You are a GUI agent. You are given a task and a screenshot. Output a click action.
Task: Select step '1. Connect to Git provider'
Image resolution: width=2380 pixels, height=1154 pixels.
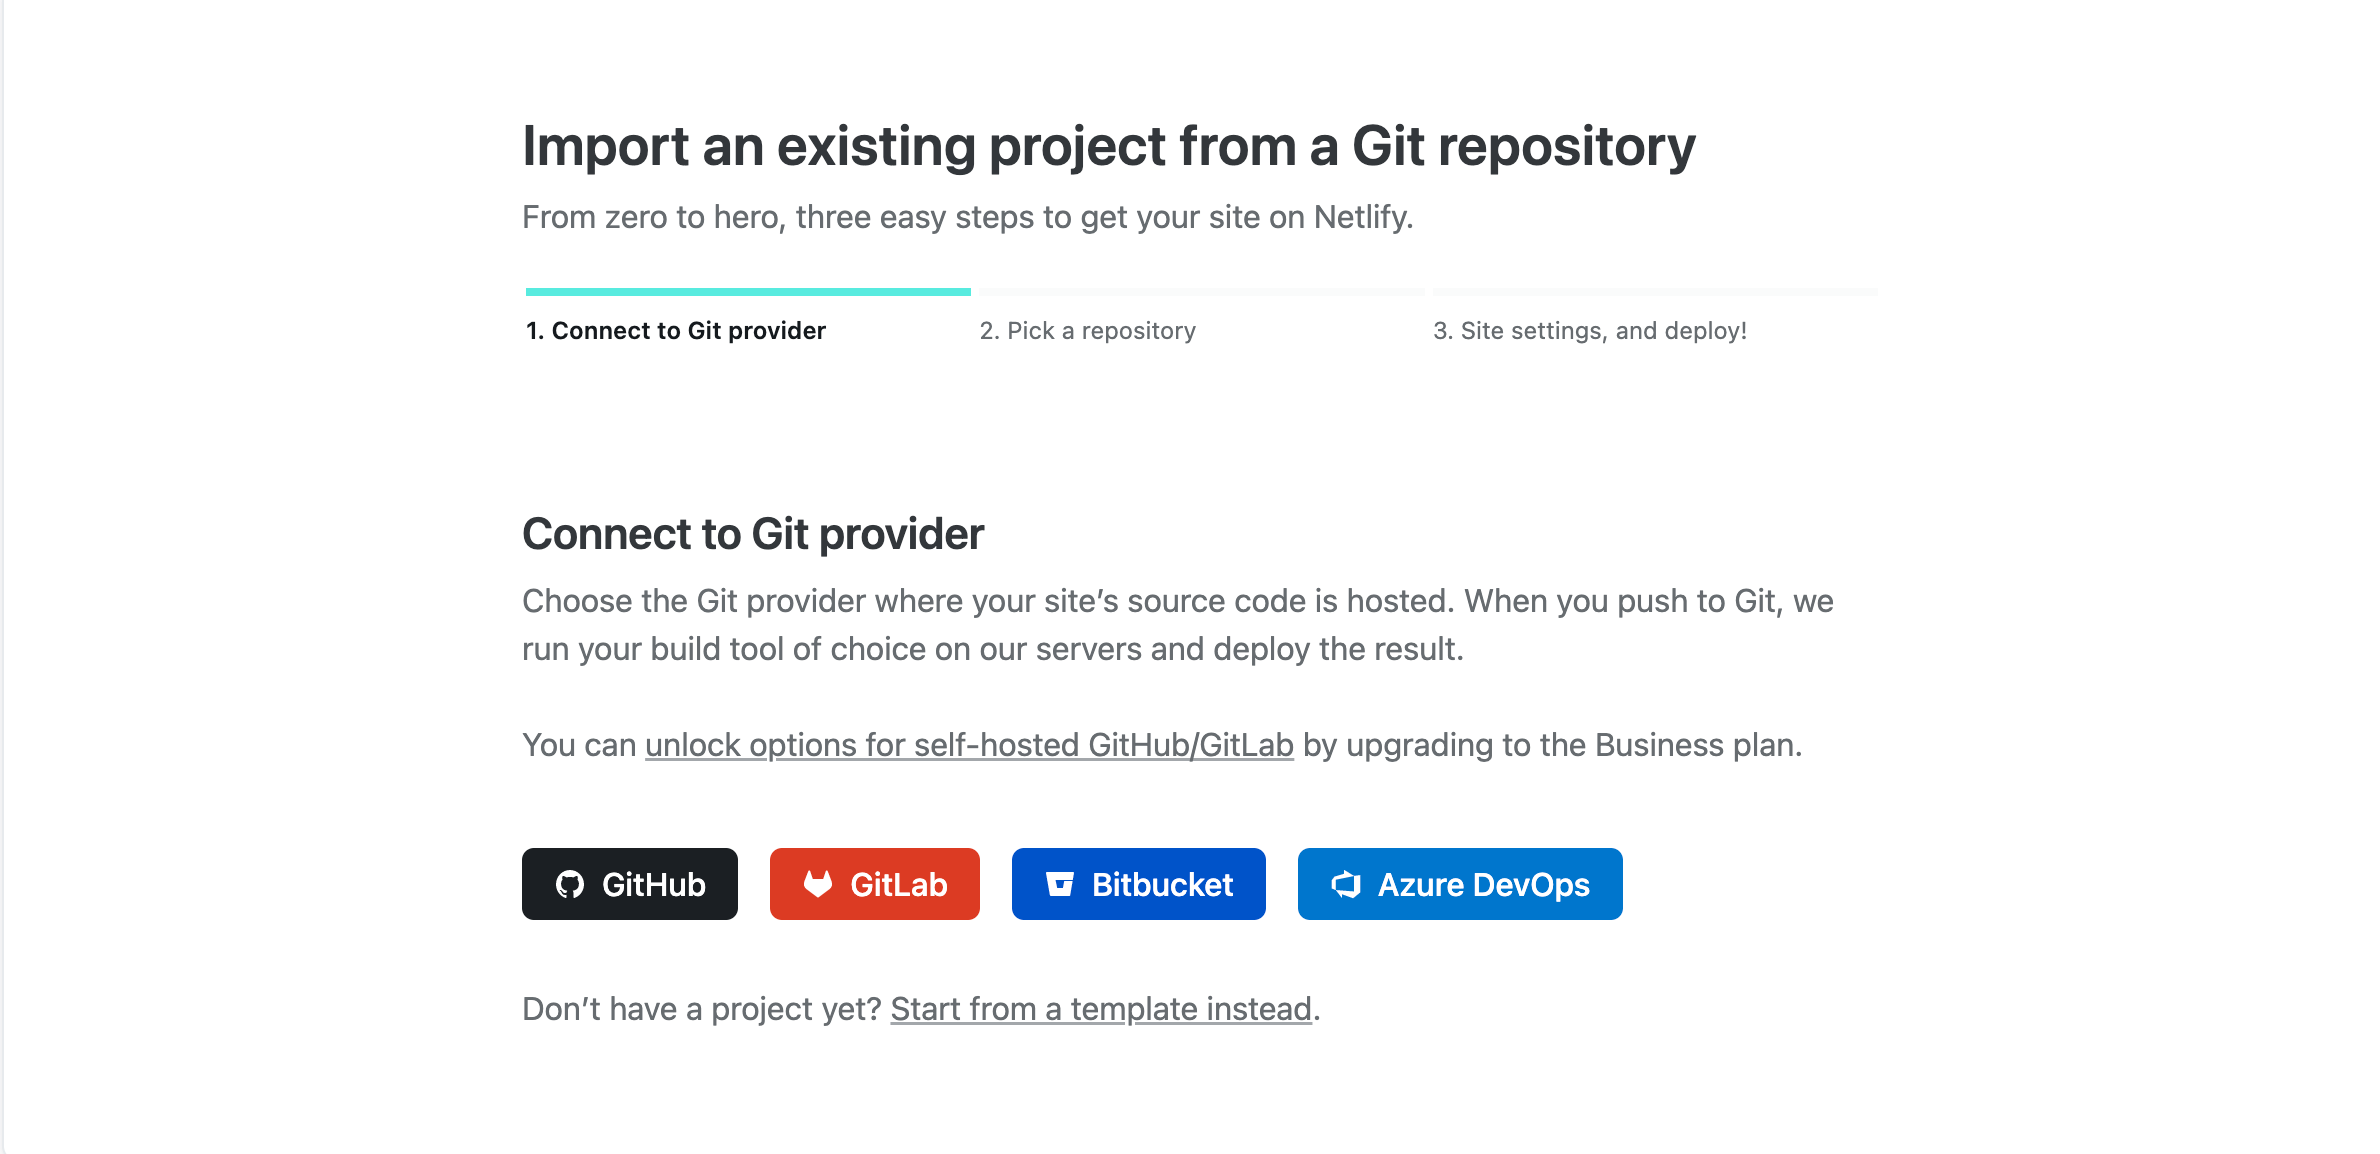pyautogui.click(x=676, y=331)
